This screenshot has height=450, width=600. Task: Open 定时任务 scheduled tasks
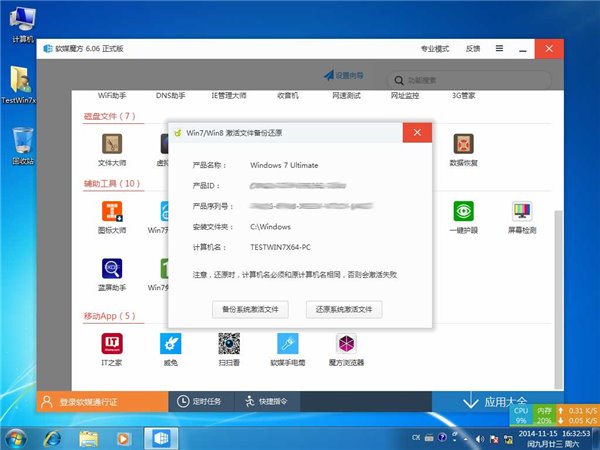pyautogui.click(x=199, y=401)
